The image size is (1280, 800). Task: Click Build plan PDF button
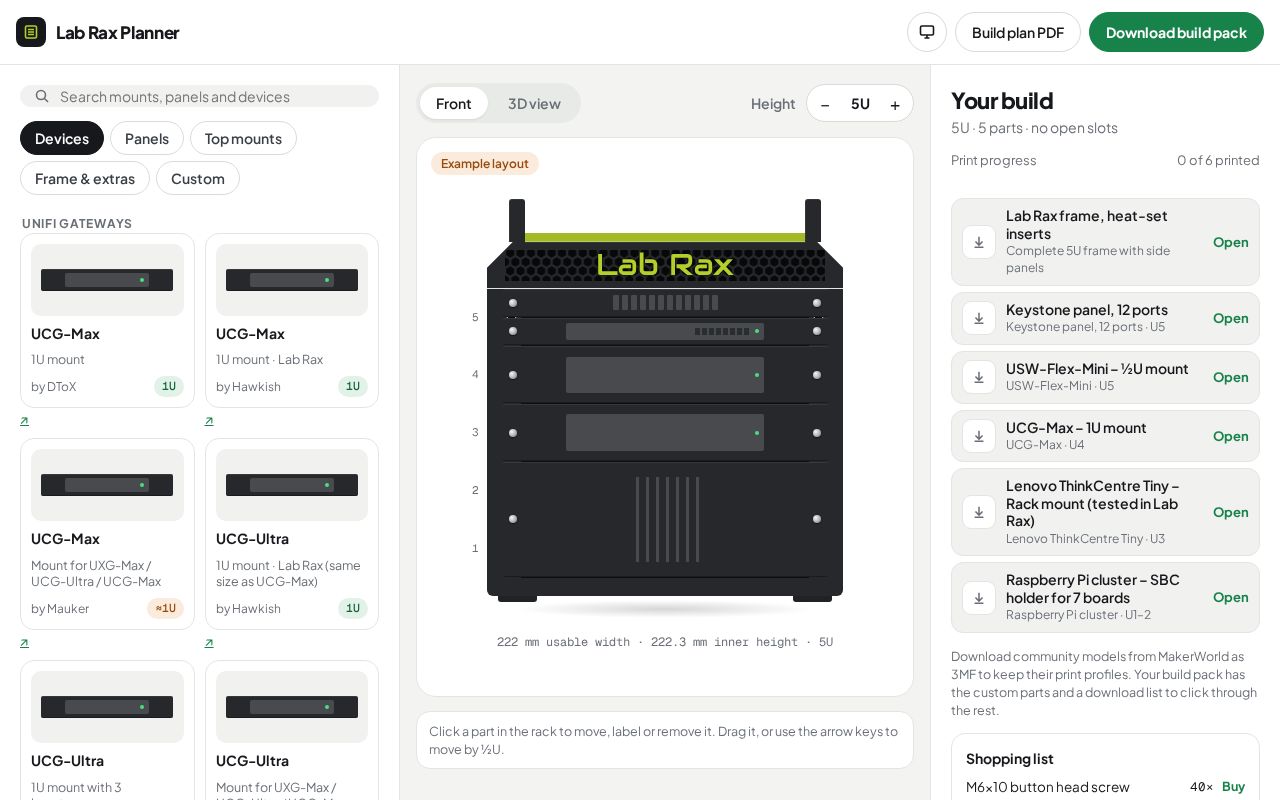pyautogui.click(x=1018, y=32)
